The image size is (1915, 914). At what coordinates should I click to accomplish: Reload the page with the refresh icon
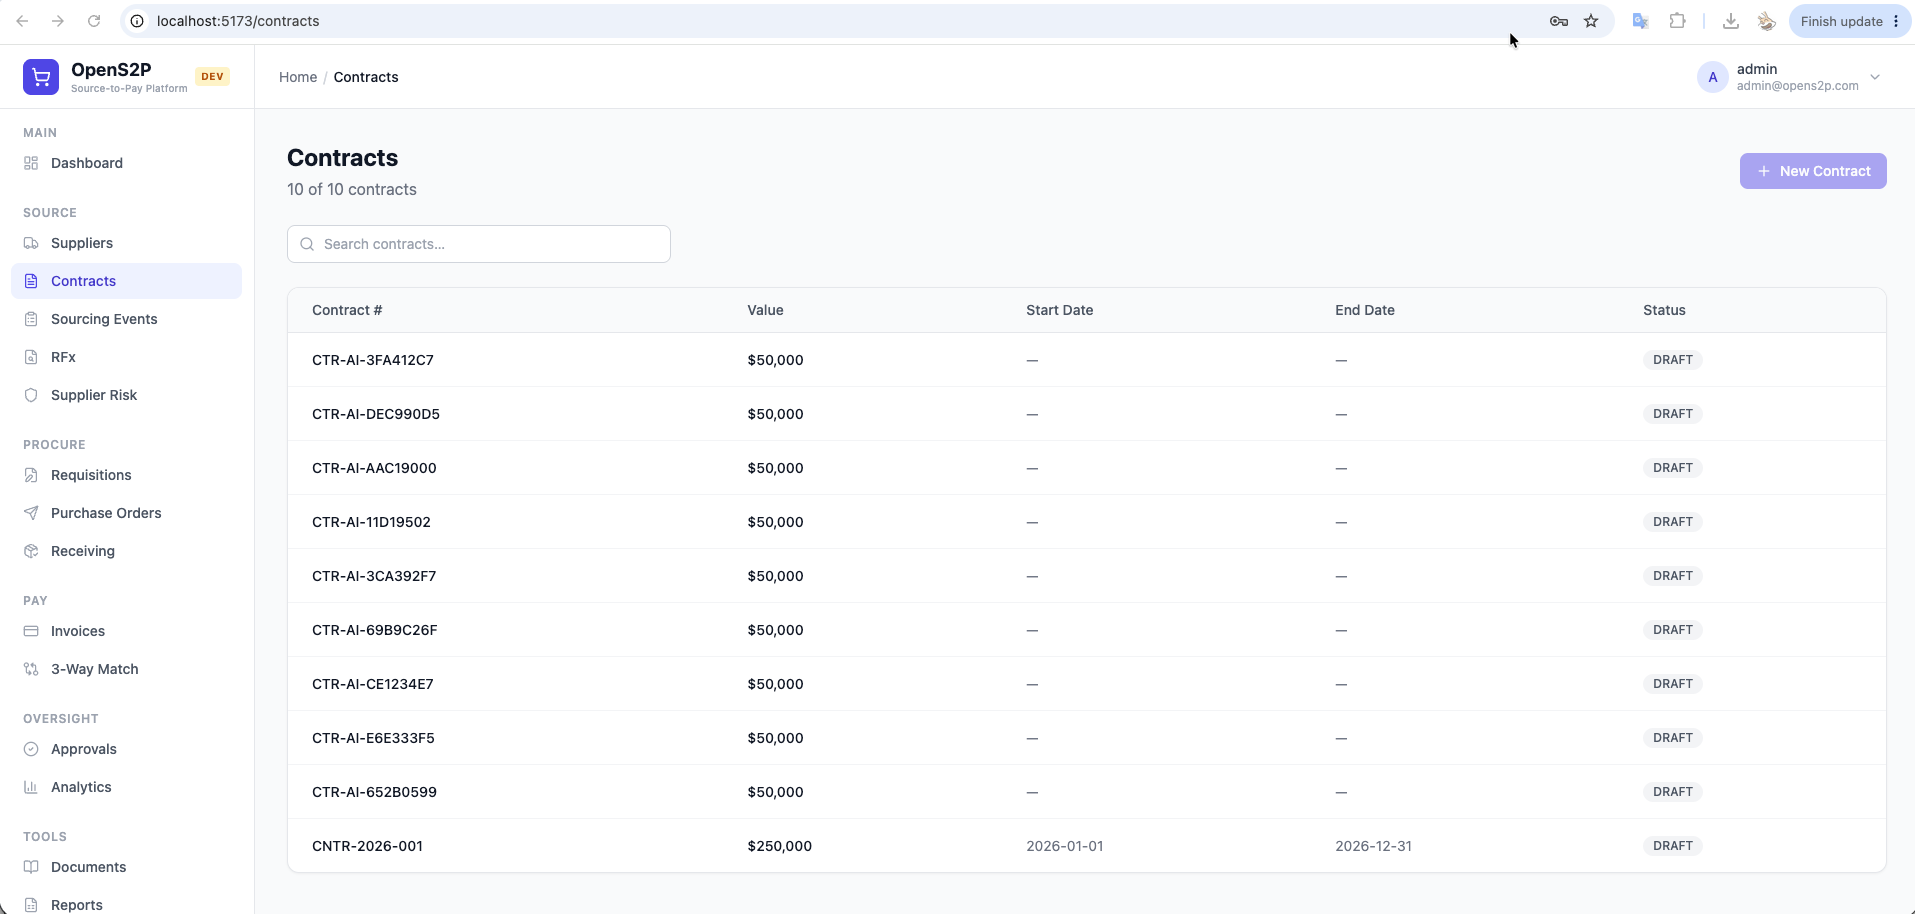pyautogui.click(x=94, y=21)
